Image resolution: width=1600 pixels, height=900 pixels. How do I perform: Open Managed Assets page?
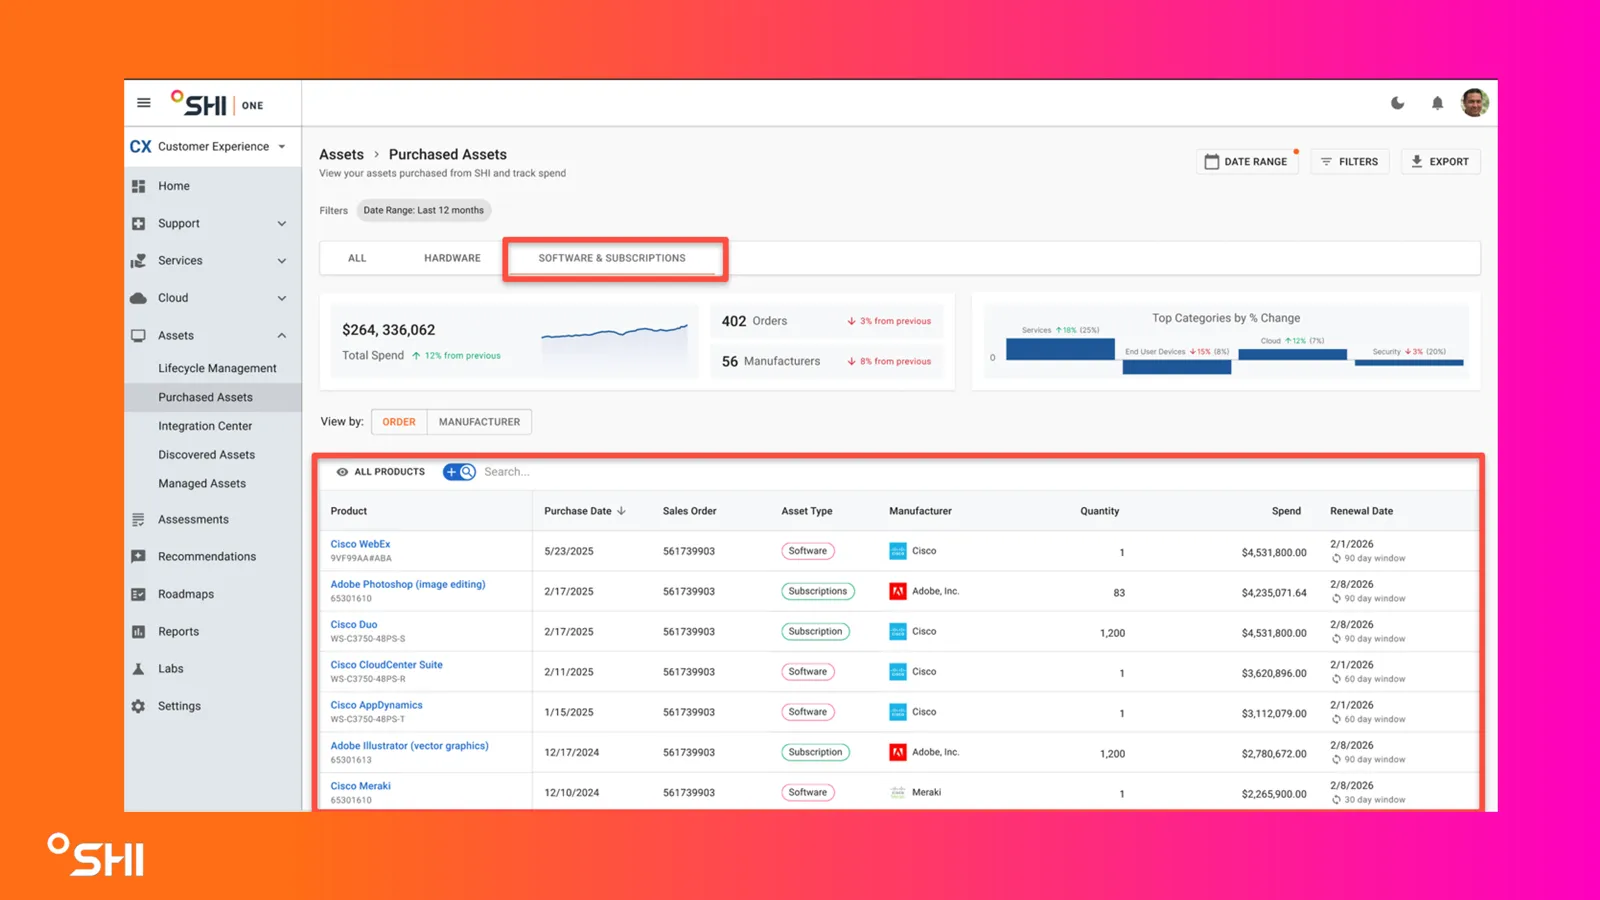pos(202,484)
